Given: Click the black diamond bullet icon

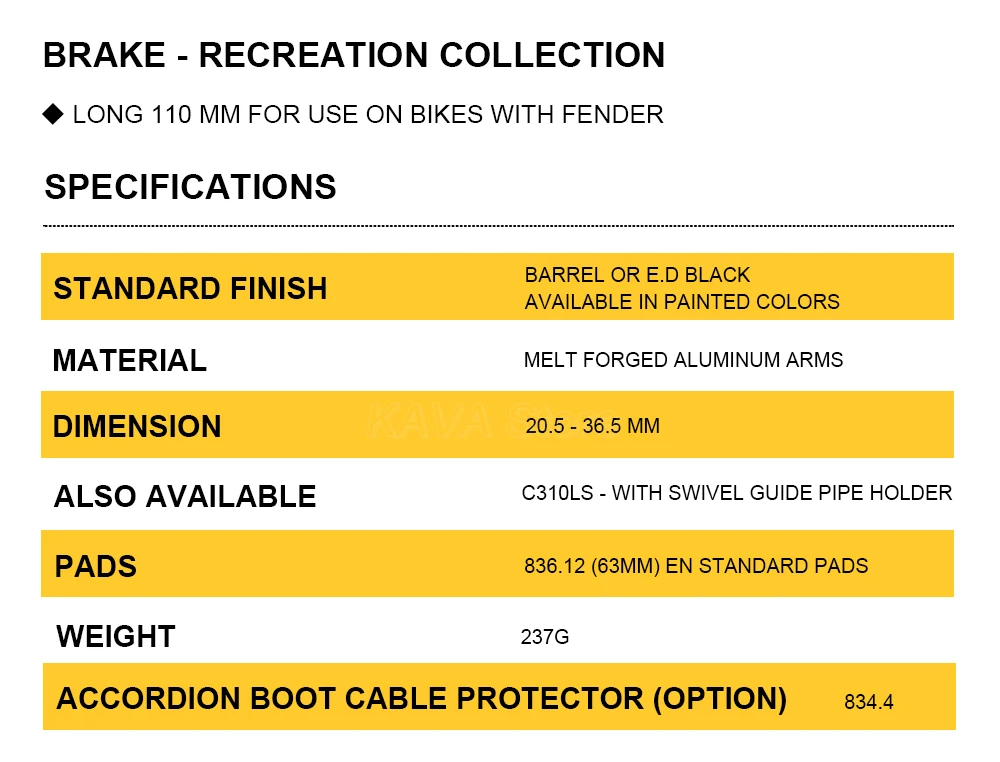Looking at the screenshot, I should pos(53,114).
